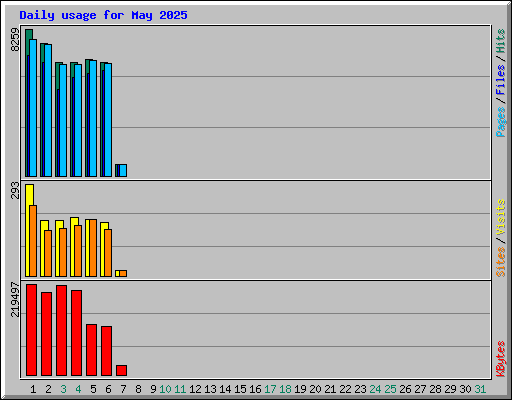Click day 8 on the x-axis

click(138, 389)
